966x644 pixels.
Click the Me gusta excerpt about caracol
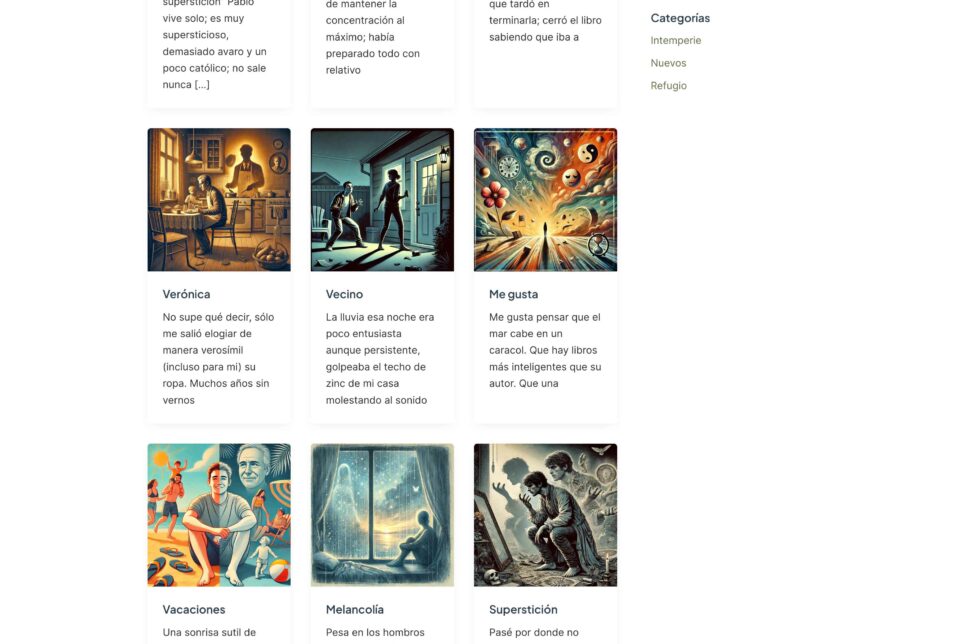pos(545,350)
